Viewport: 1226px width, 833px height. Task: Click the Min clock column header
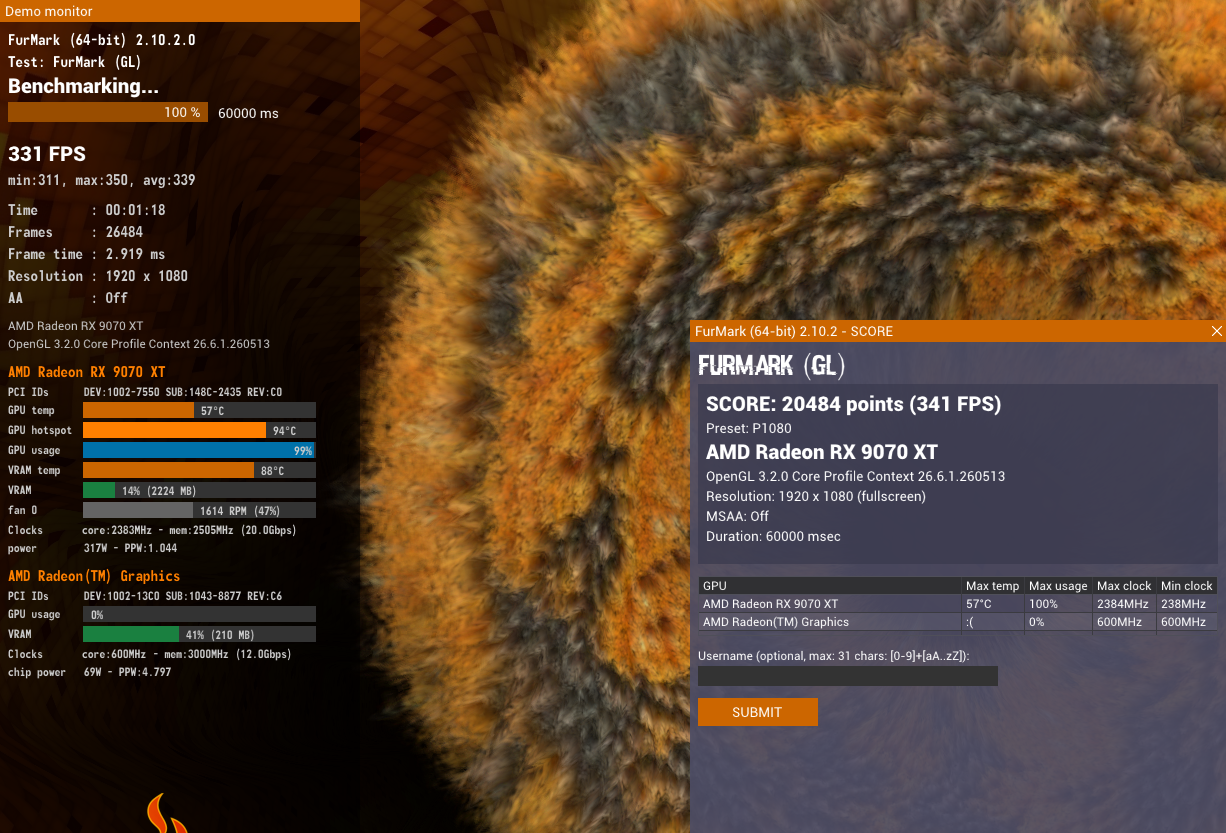point(1187,586)
